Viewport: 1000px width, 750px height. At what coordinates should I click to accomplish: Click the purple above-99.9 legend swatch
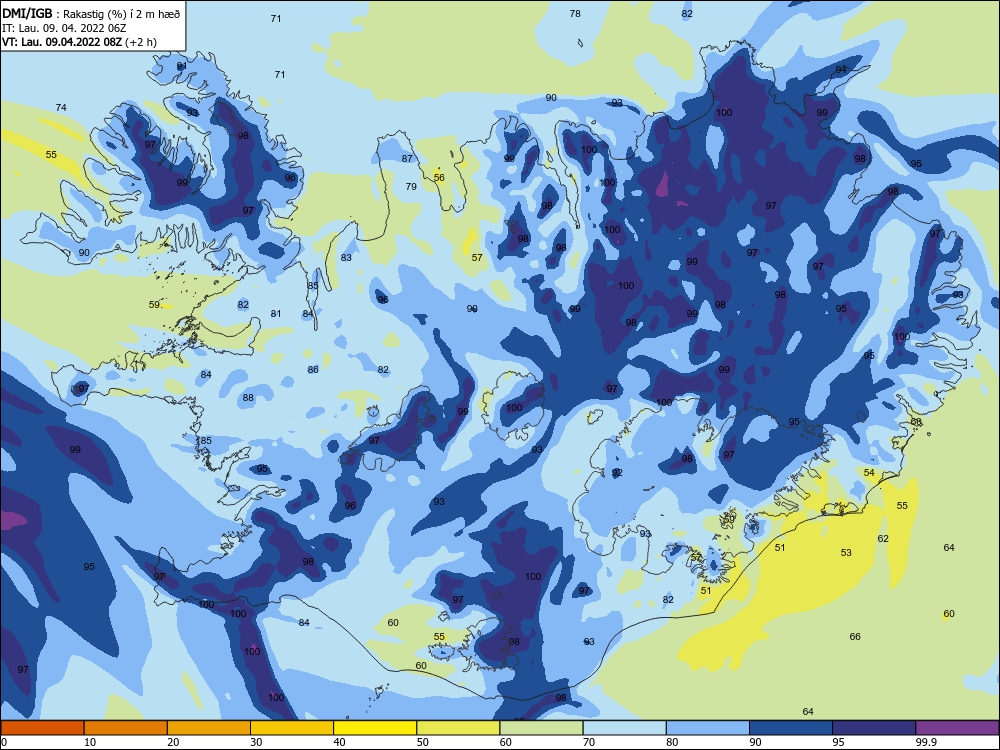coord(957,728)
